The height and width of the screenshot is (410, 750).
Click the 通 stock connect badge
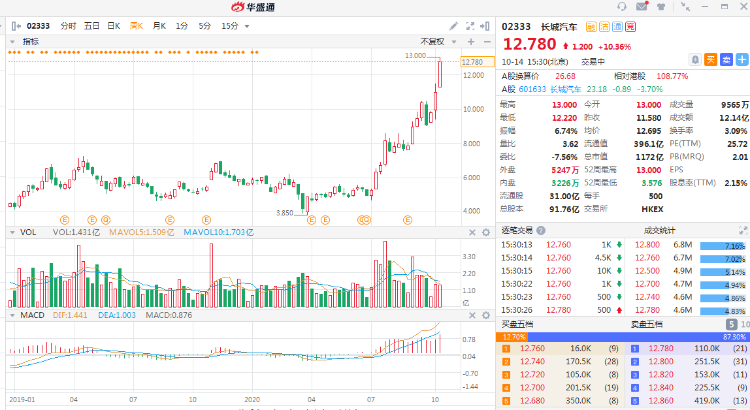[618, 27]
